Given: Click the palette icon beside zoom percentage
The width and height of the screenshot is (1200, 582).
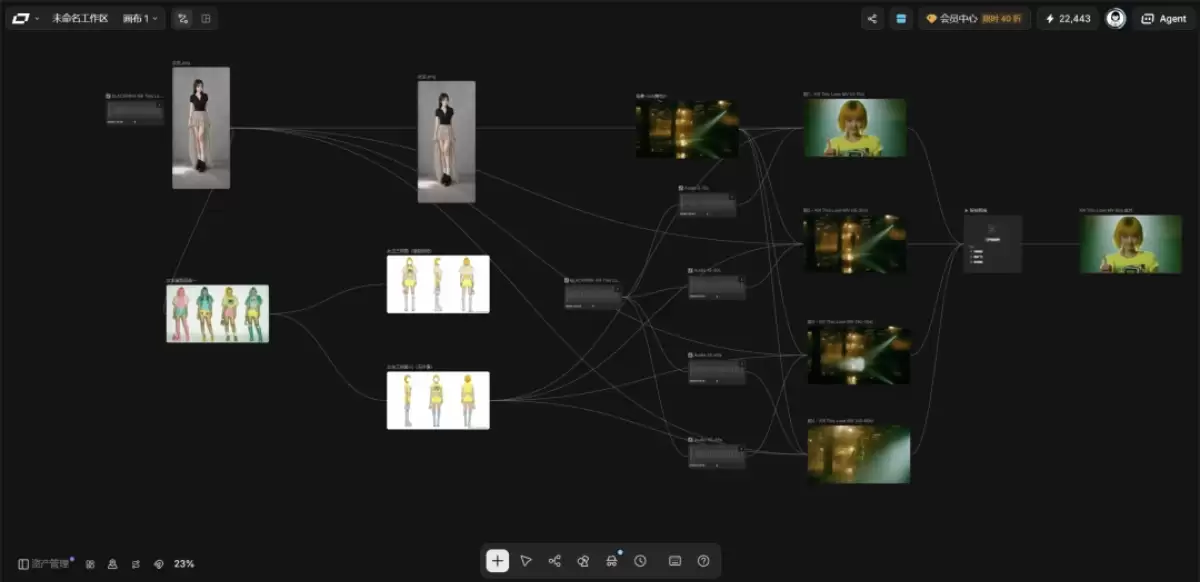Looking at the screenshot, I should tap(158, 564).
